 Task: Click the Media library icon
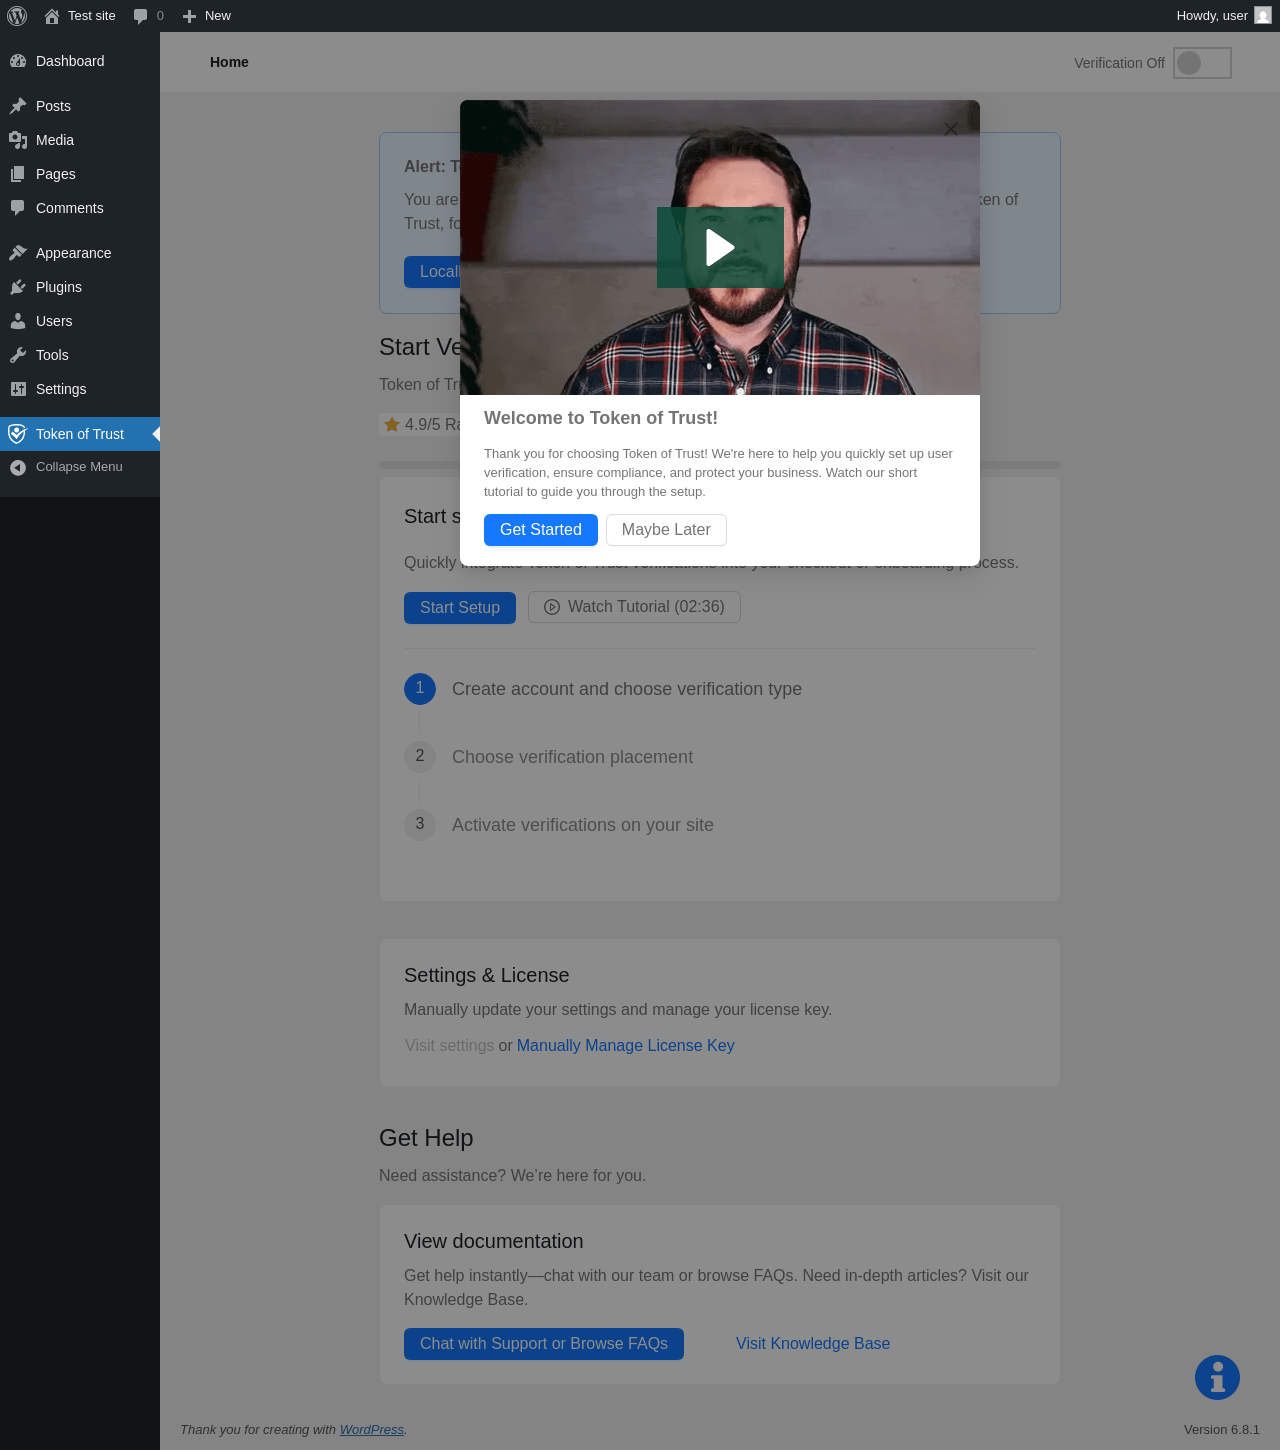click(18, 140)
